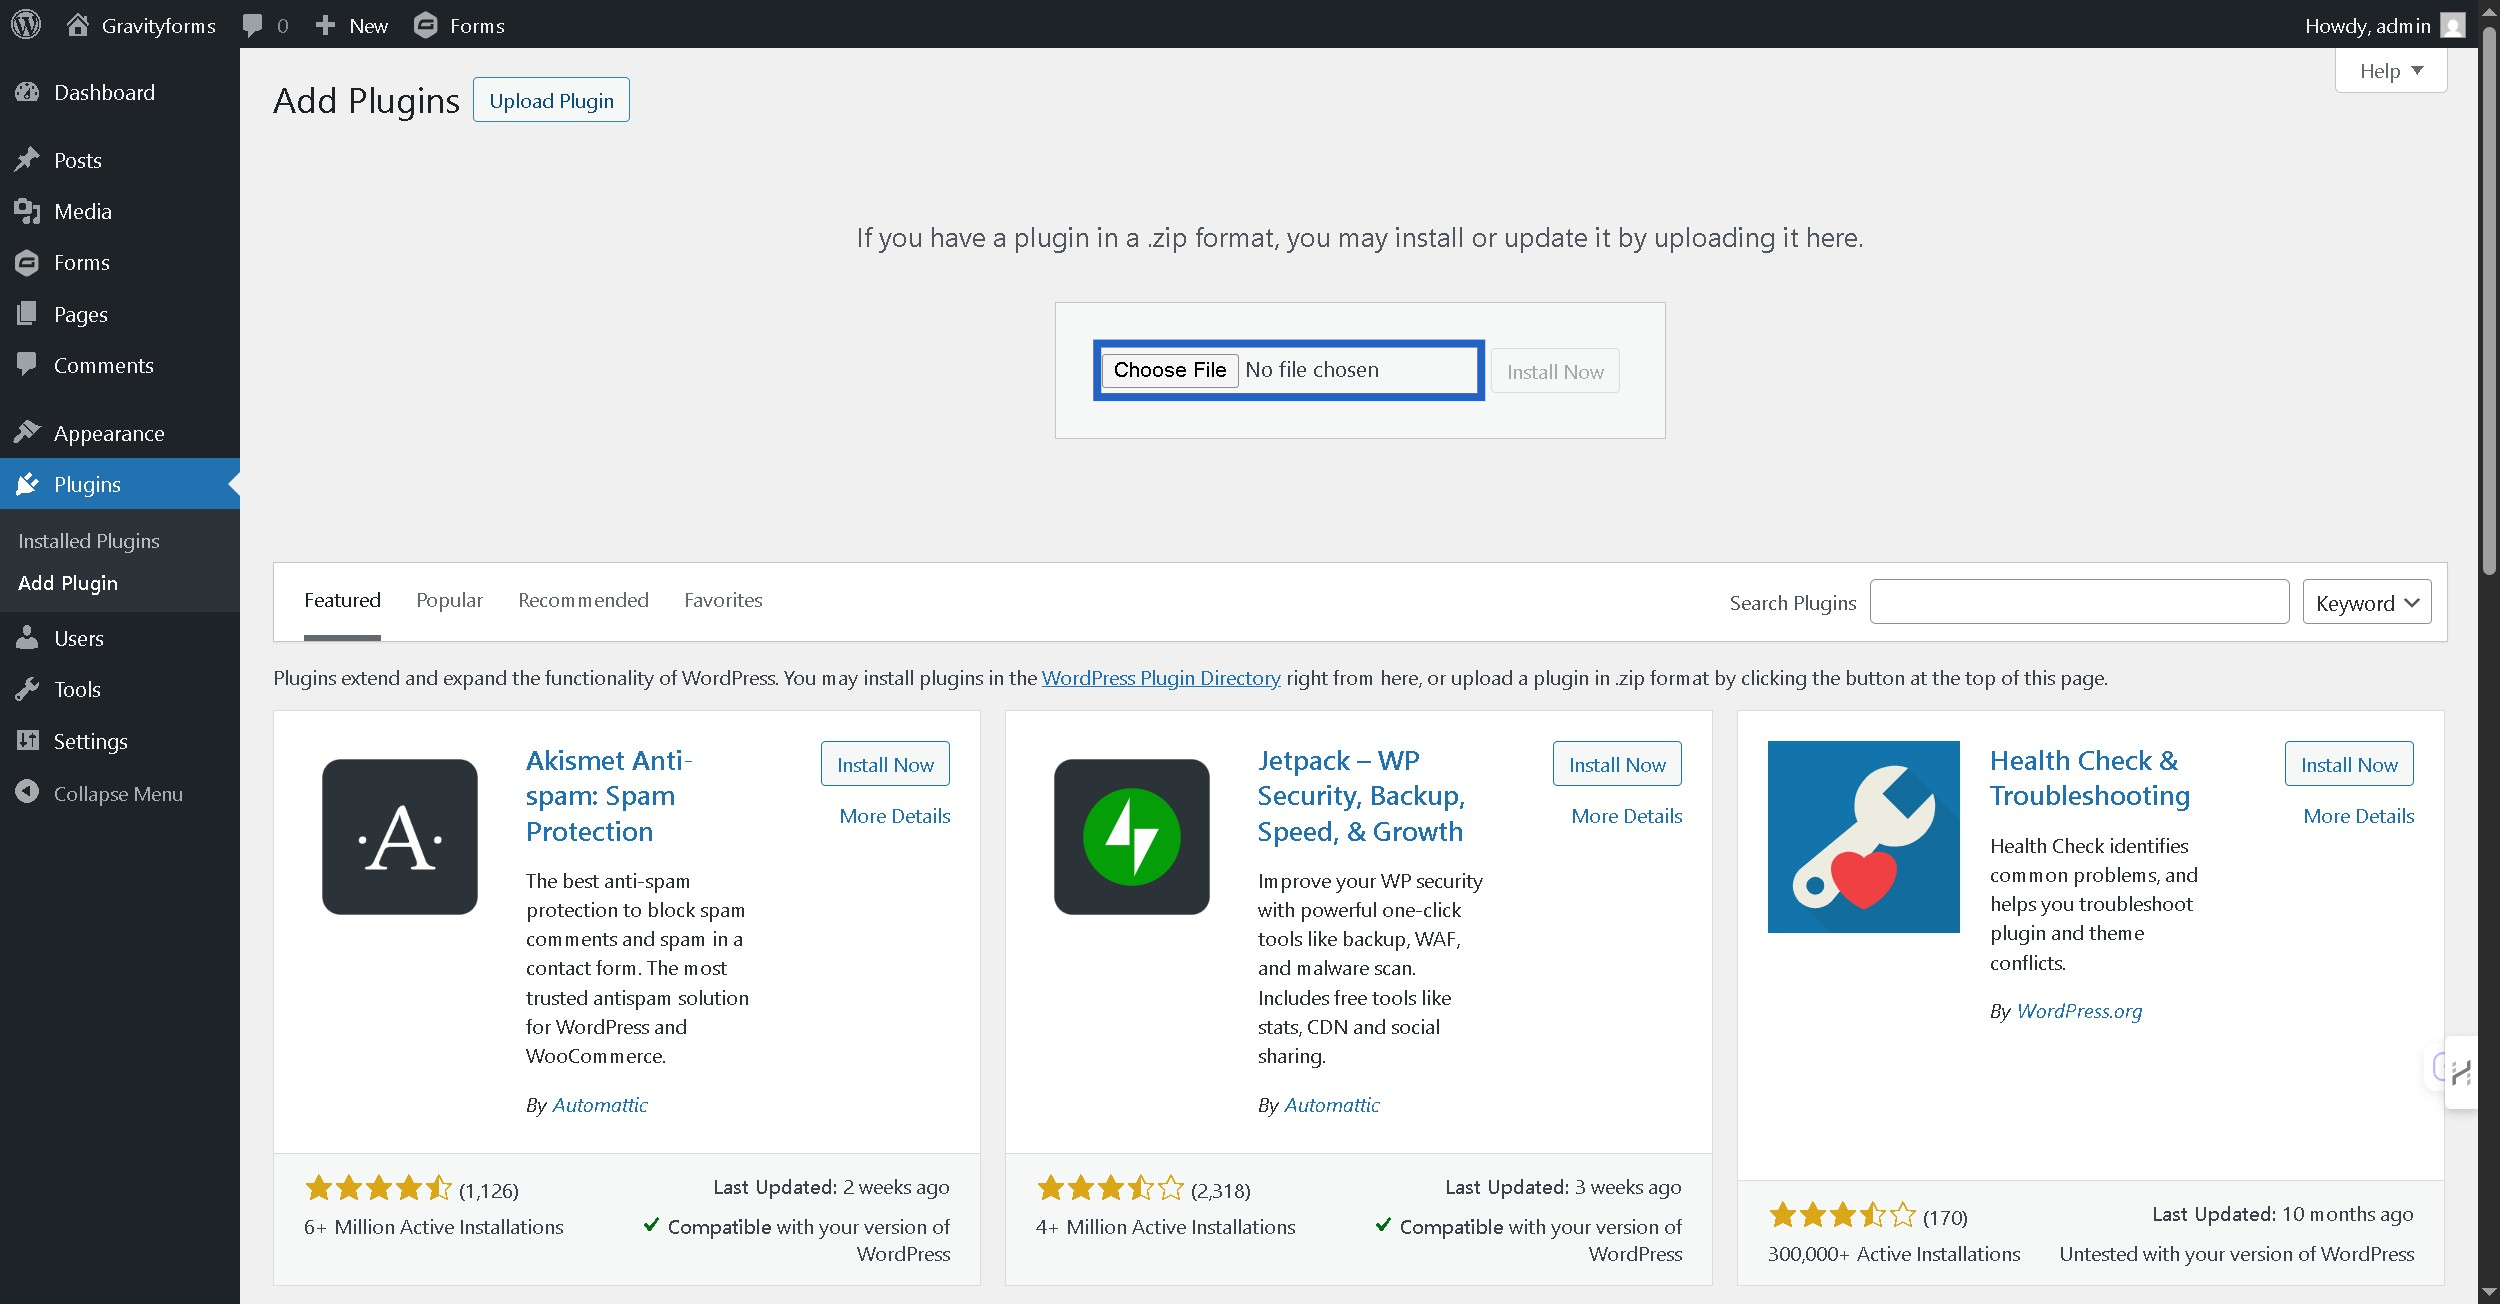This screenshot has height=1304, width=2500.
Task: Open the WordPress Plugin Directory link
Action: [1161, 678]
